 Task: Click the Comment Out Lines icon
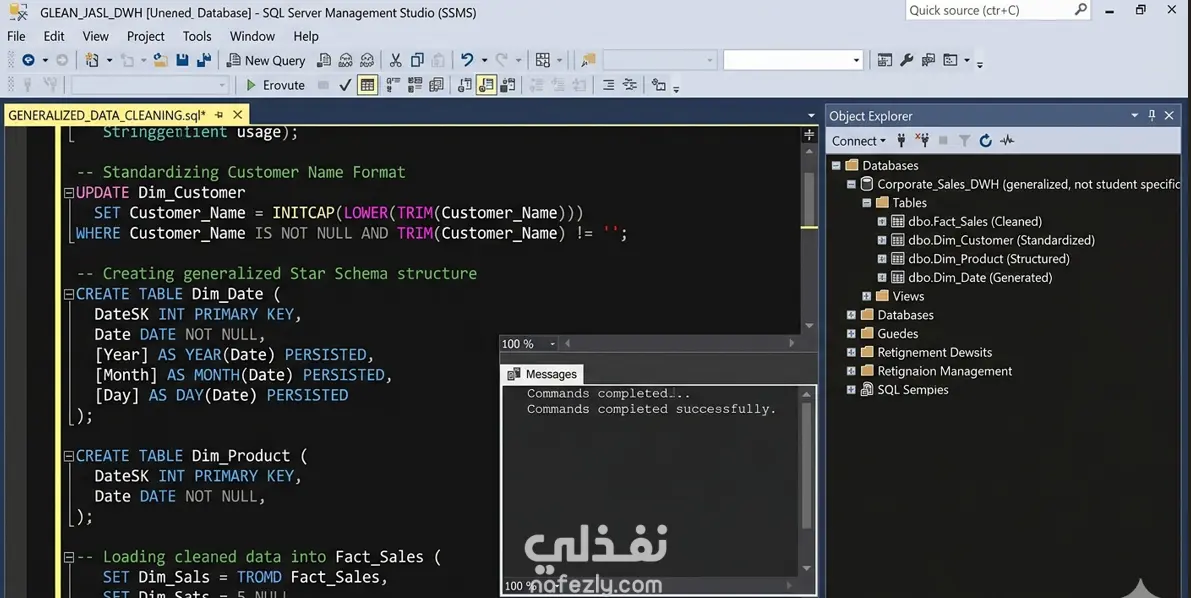pos(630,85)
